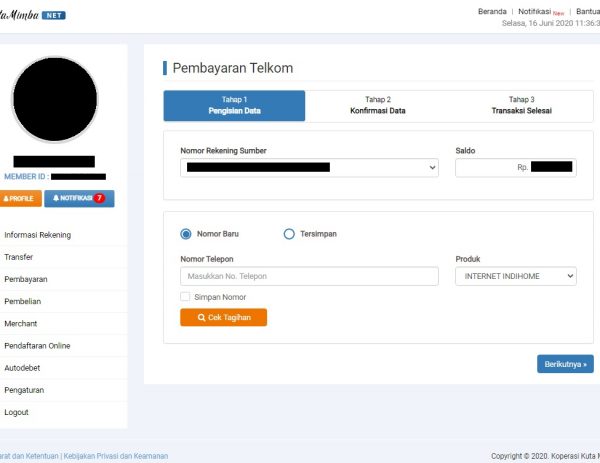
Task: Switch to Tahap 2 Konfirmasi Data
Action: [377, 105]
